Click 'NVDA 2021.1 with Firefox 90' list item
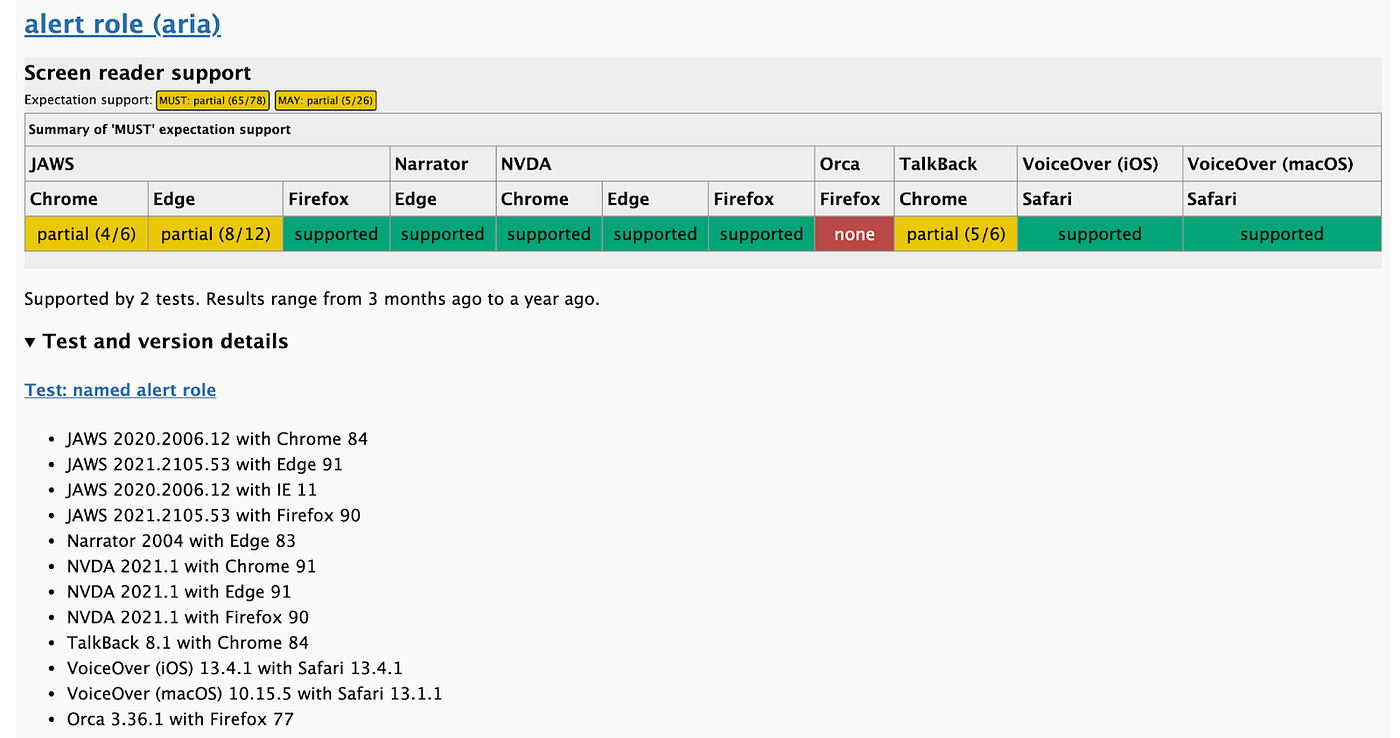This screenshot has width=1400, height=738. click(x=188, y=617)
